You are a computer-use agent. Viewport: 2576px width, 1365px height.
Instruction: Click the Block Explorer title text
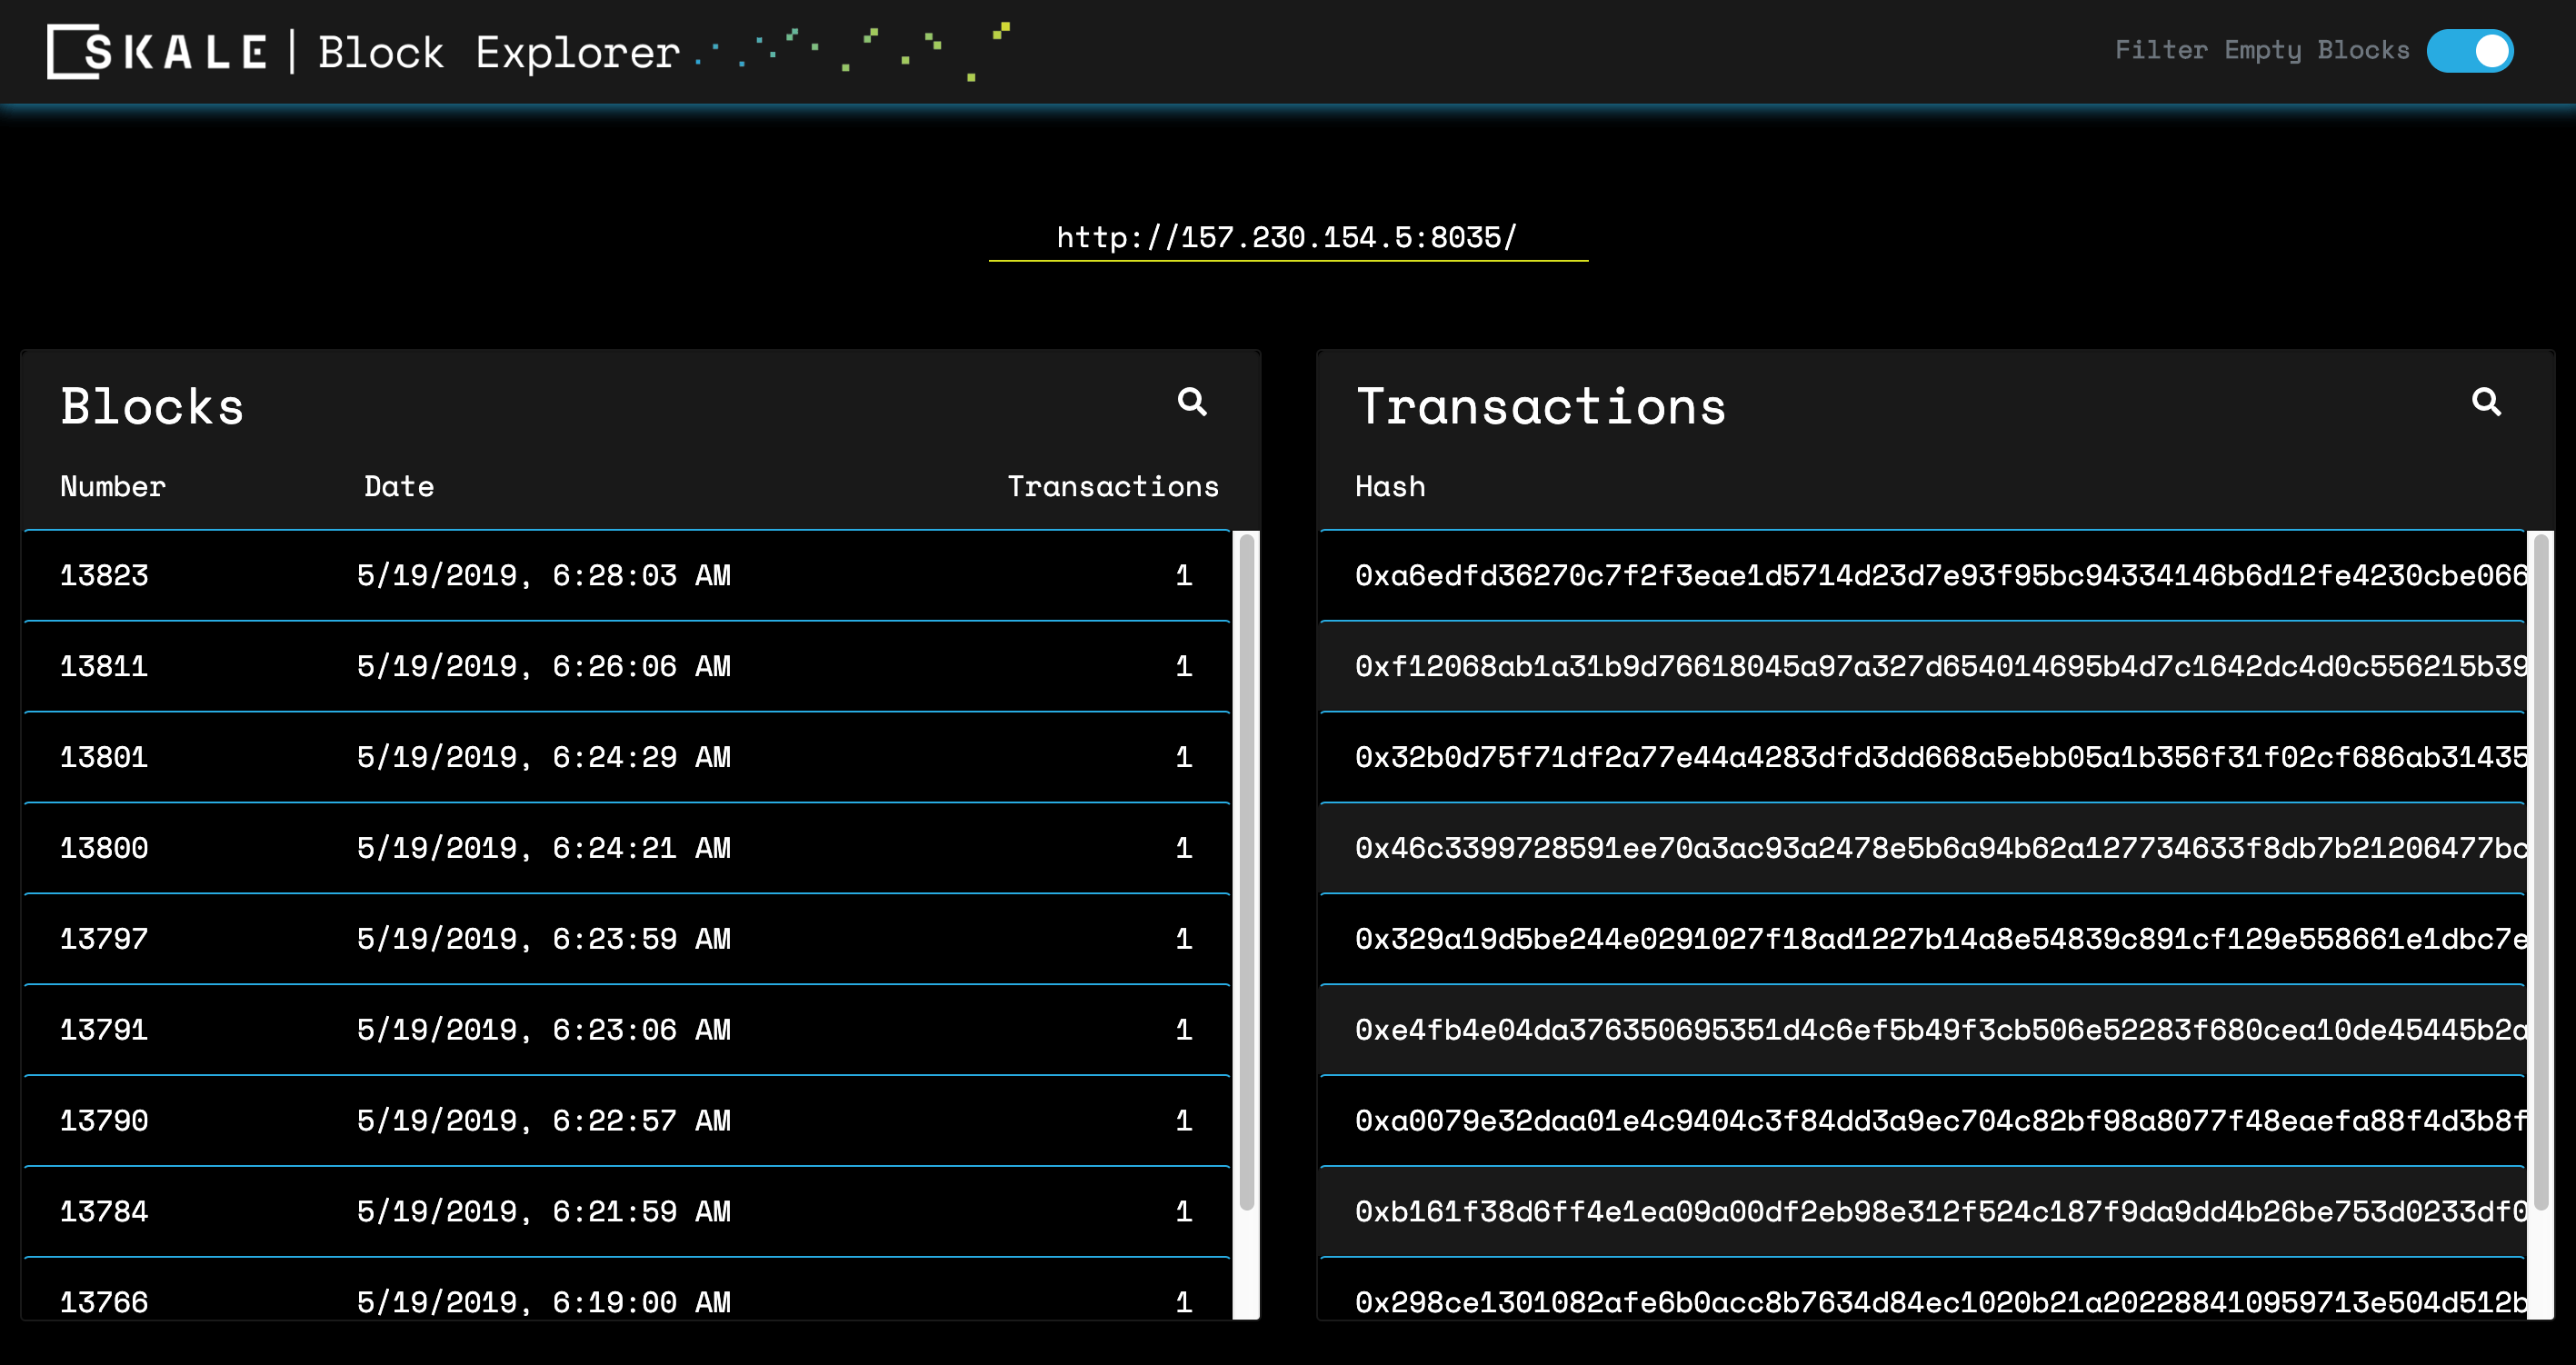click(x=498, y=53)
